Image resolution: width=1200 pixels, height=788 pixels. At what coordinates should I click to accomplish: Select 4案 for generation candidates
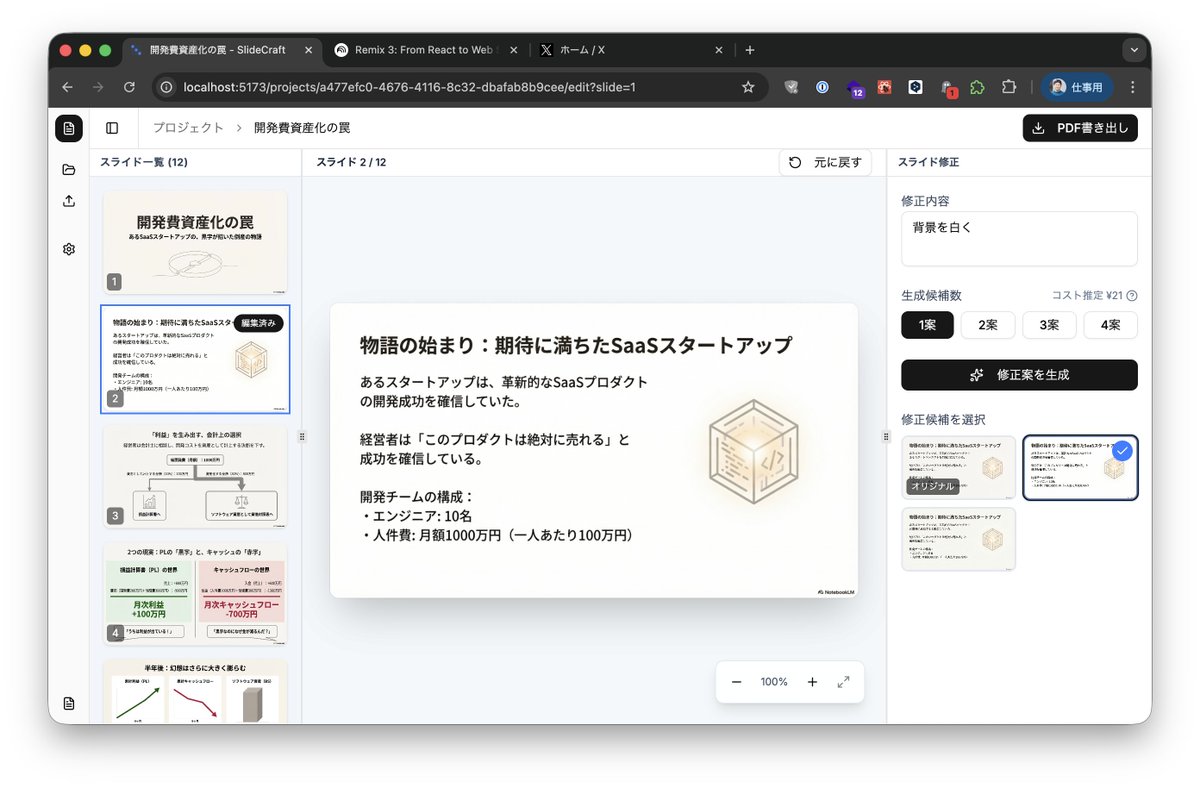[1110, 325]
